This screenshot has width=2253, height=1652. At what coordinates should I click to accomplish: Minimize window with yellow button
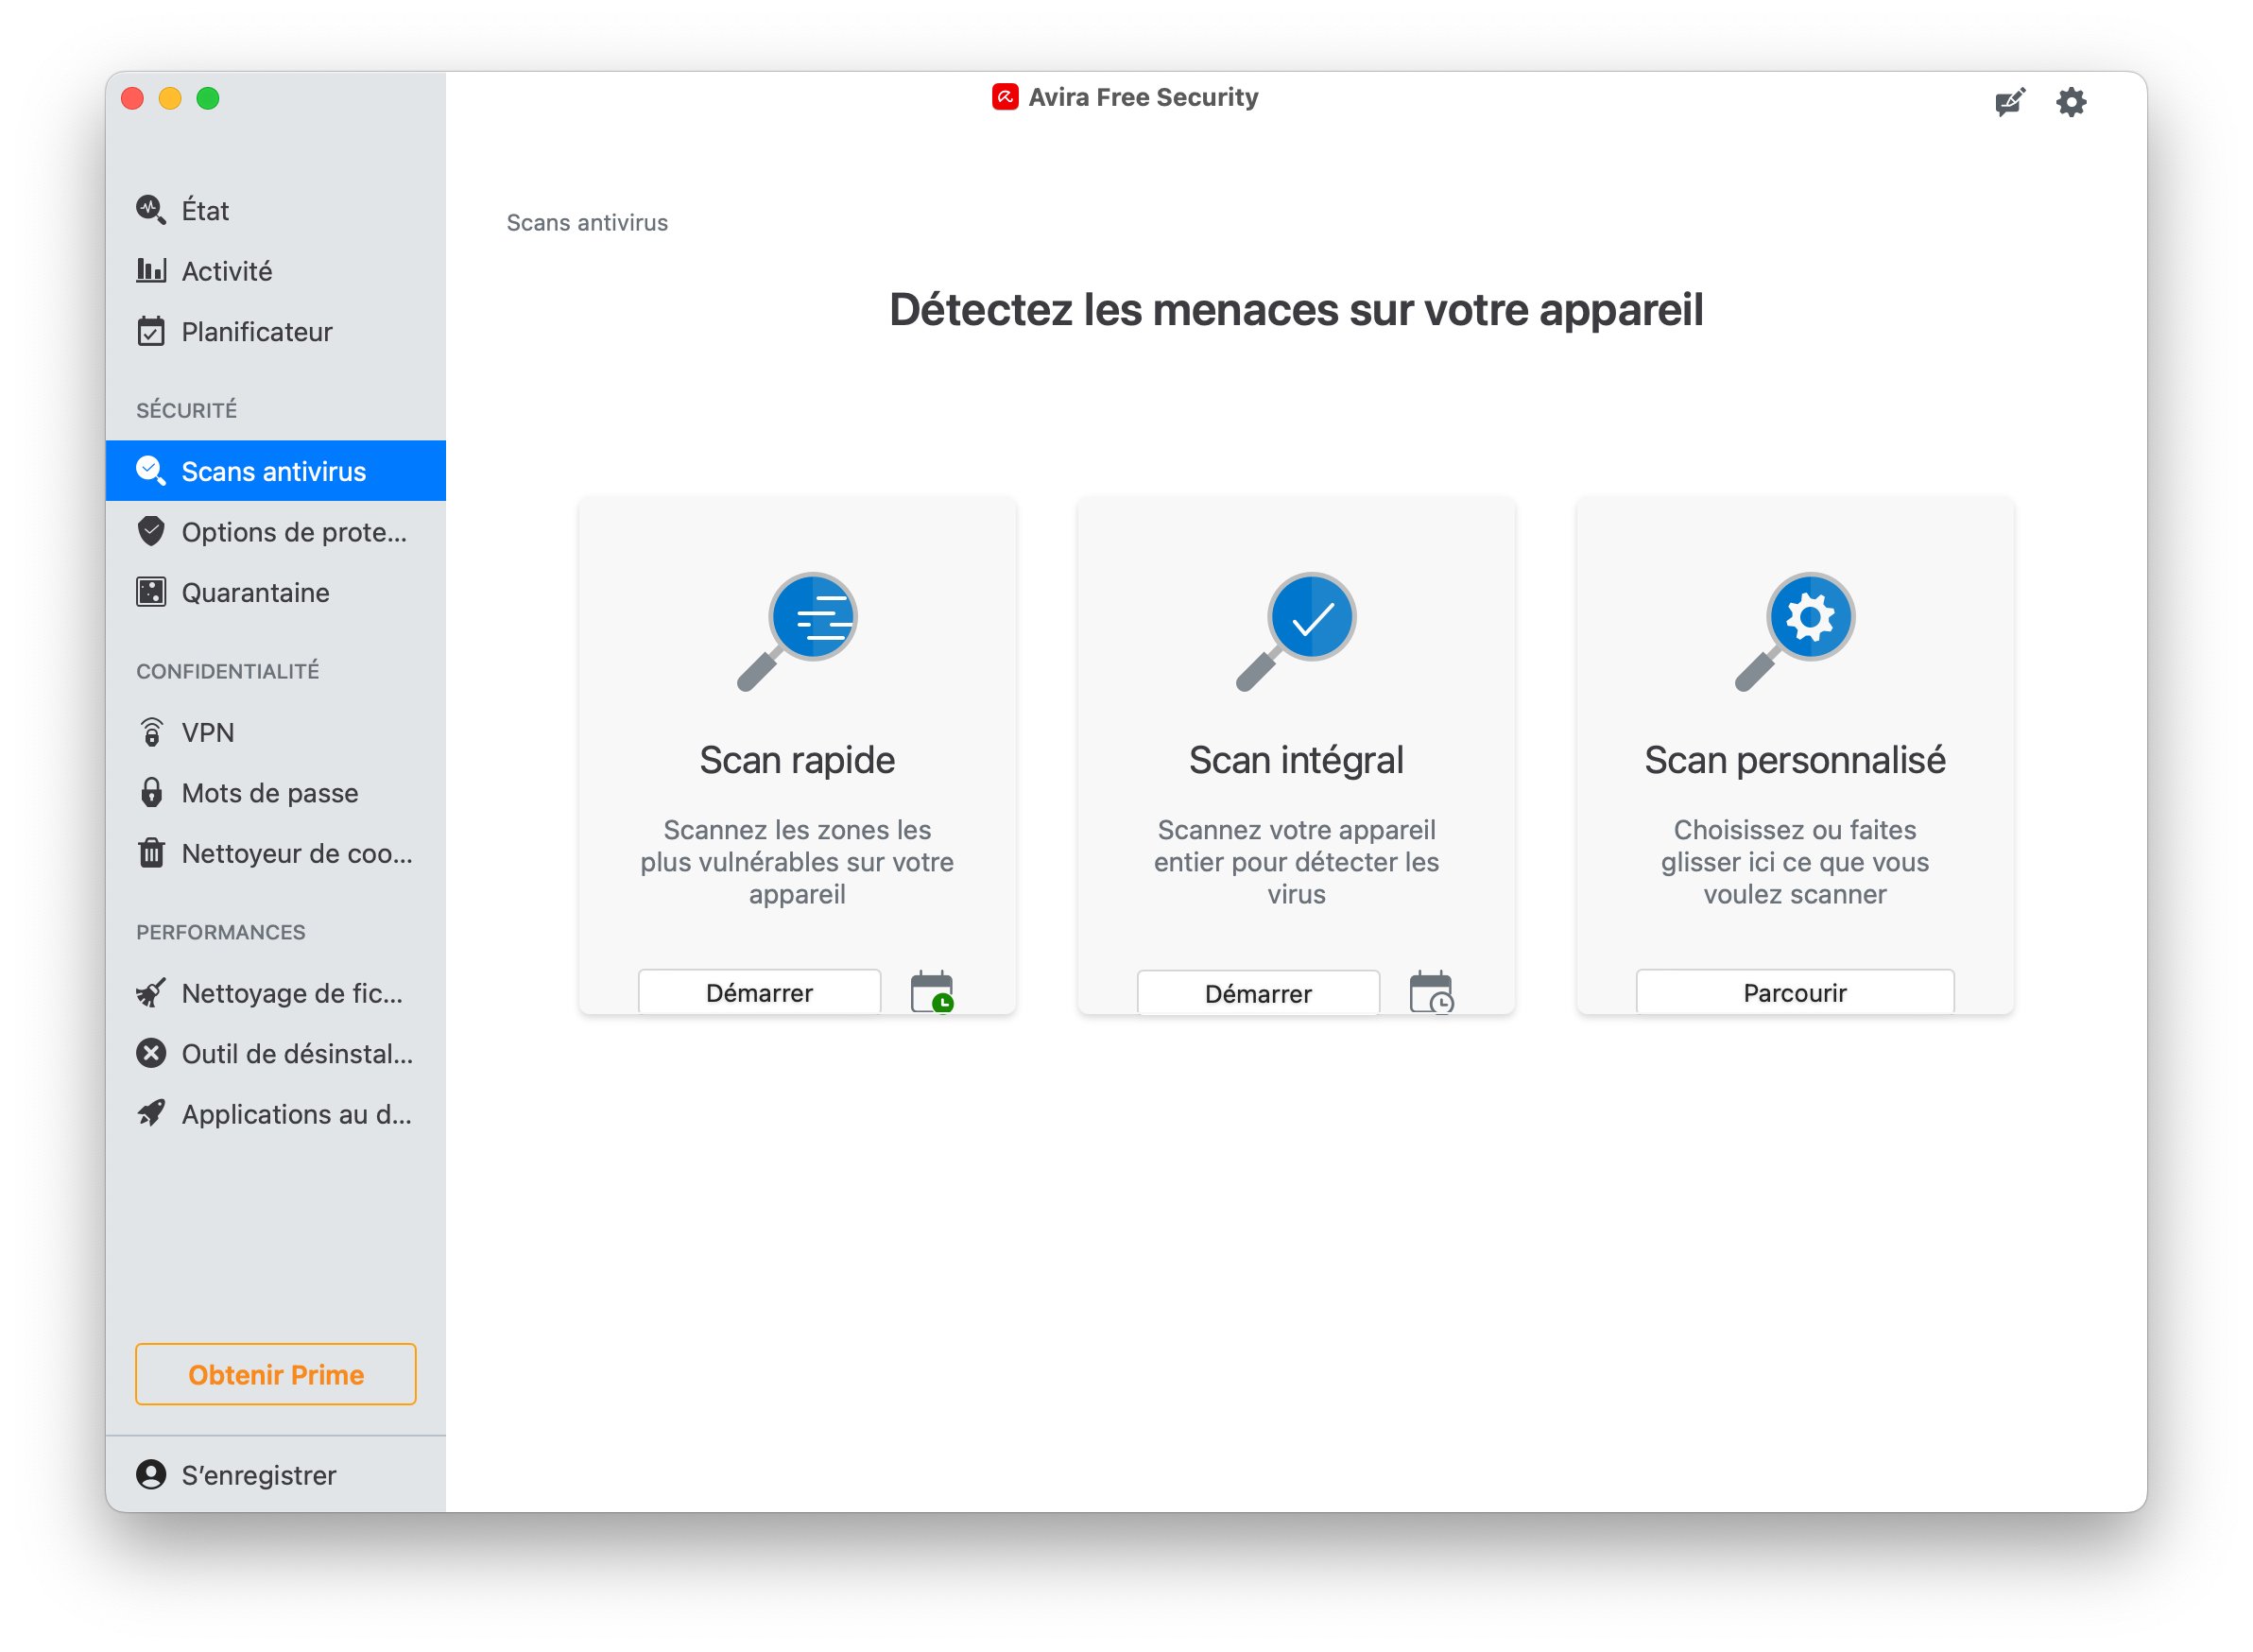coord(170,98)
